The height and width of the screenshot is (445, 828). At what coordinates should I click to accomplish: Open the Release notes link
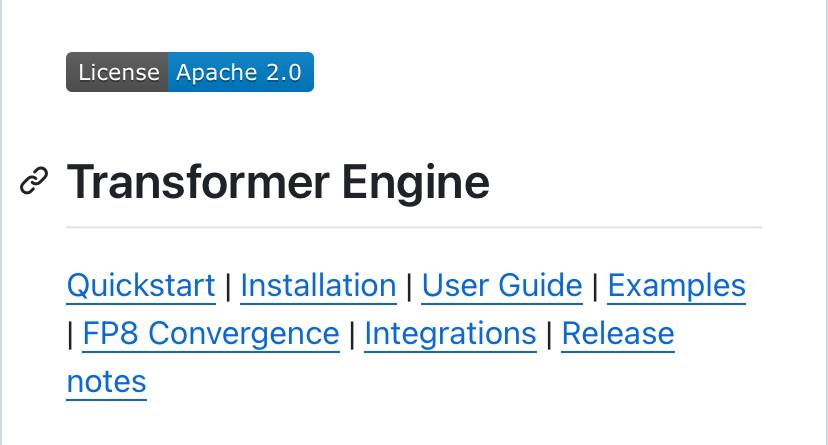[x=618, y=334]
